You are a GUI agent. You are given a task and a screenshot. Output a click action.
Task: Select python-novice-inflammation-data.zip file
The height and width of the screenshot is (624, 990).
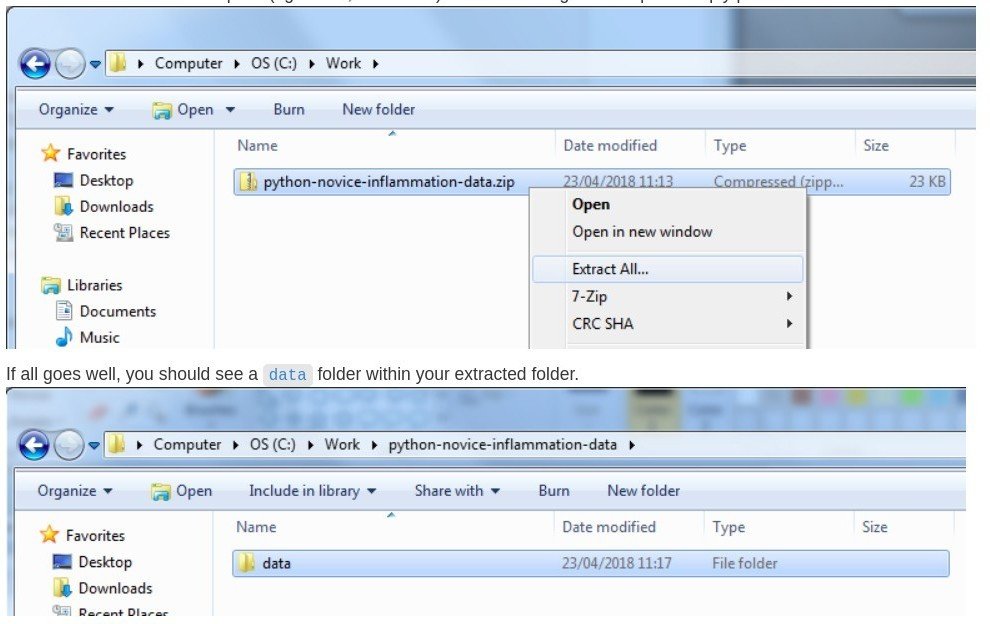(x=592, y=182)
